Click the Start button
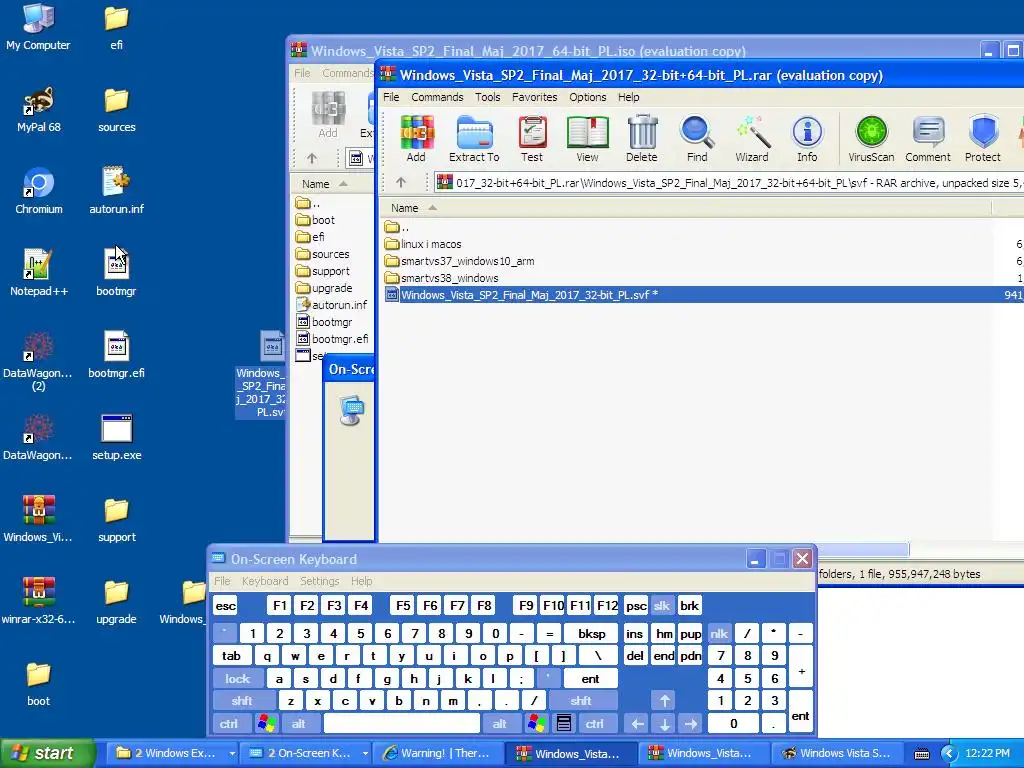This screenshot has width=1024, height=768. (x=47, y=753)
